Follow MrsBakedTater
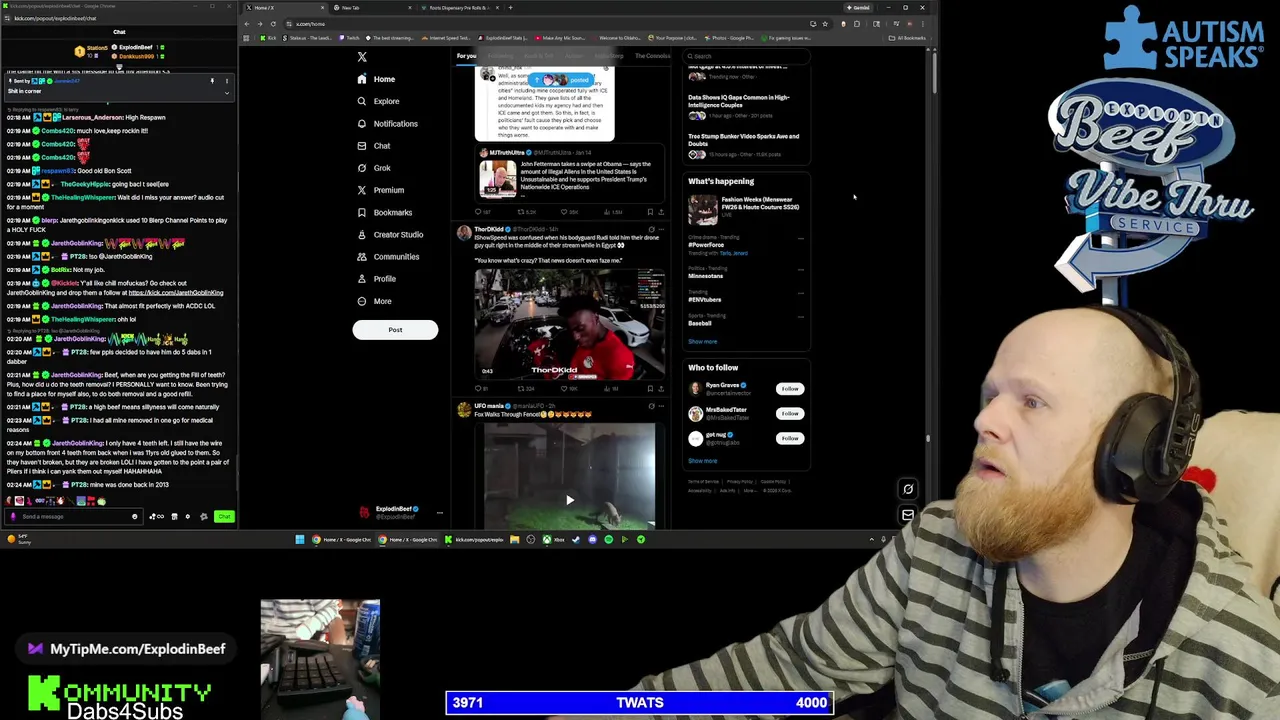The image size is (1280, 720). (x=790, y=413)
